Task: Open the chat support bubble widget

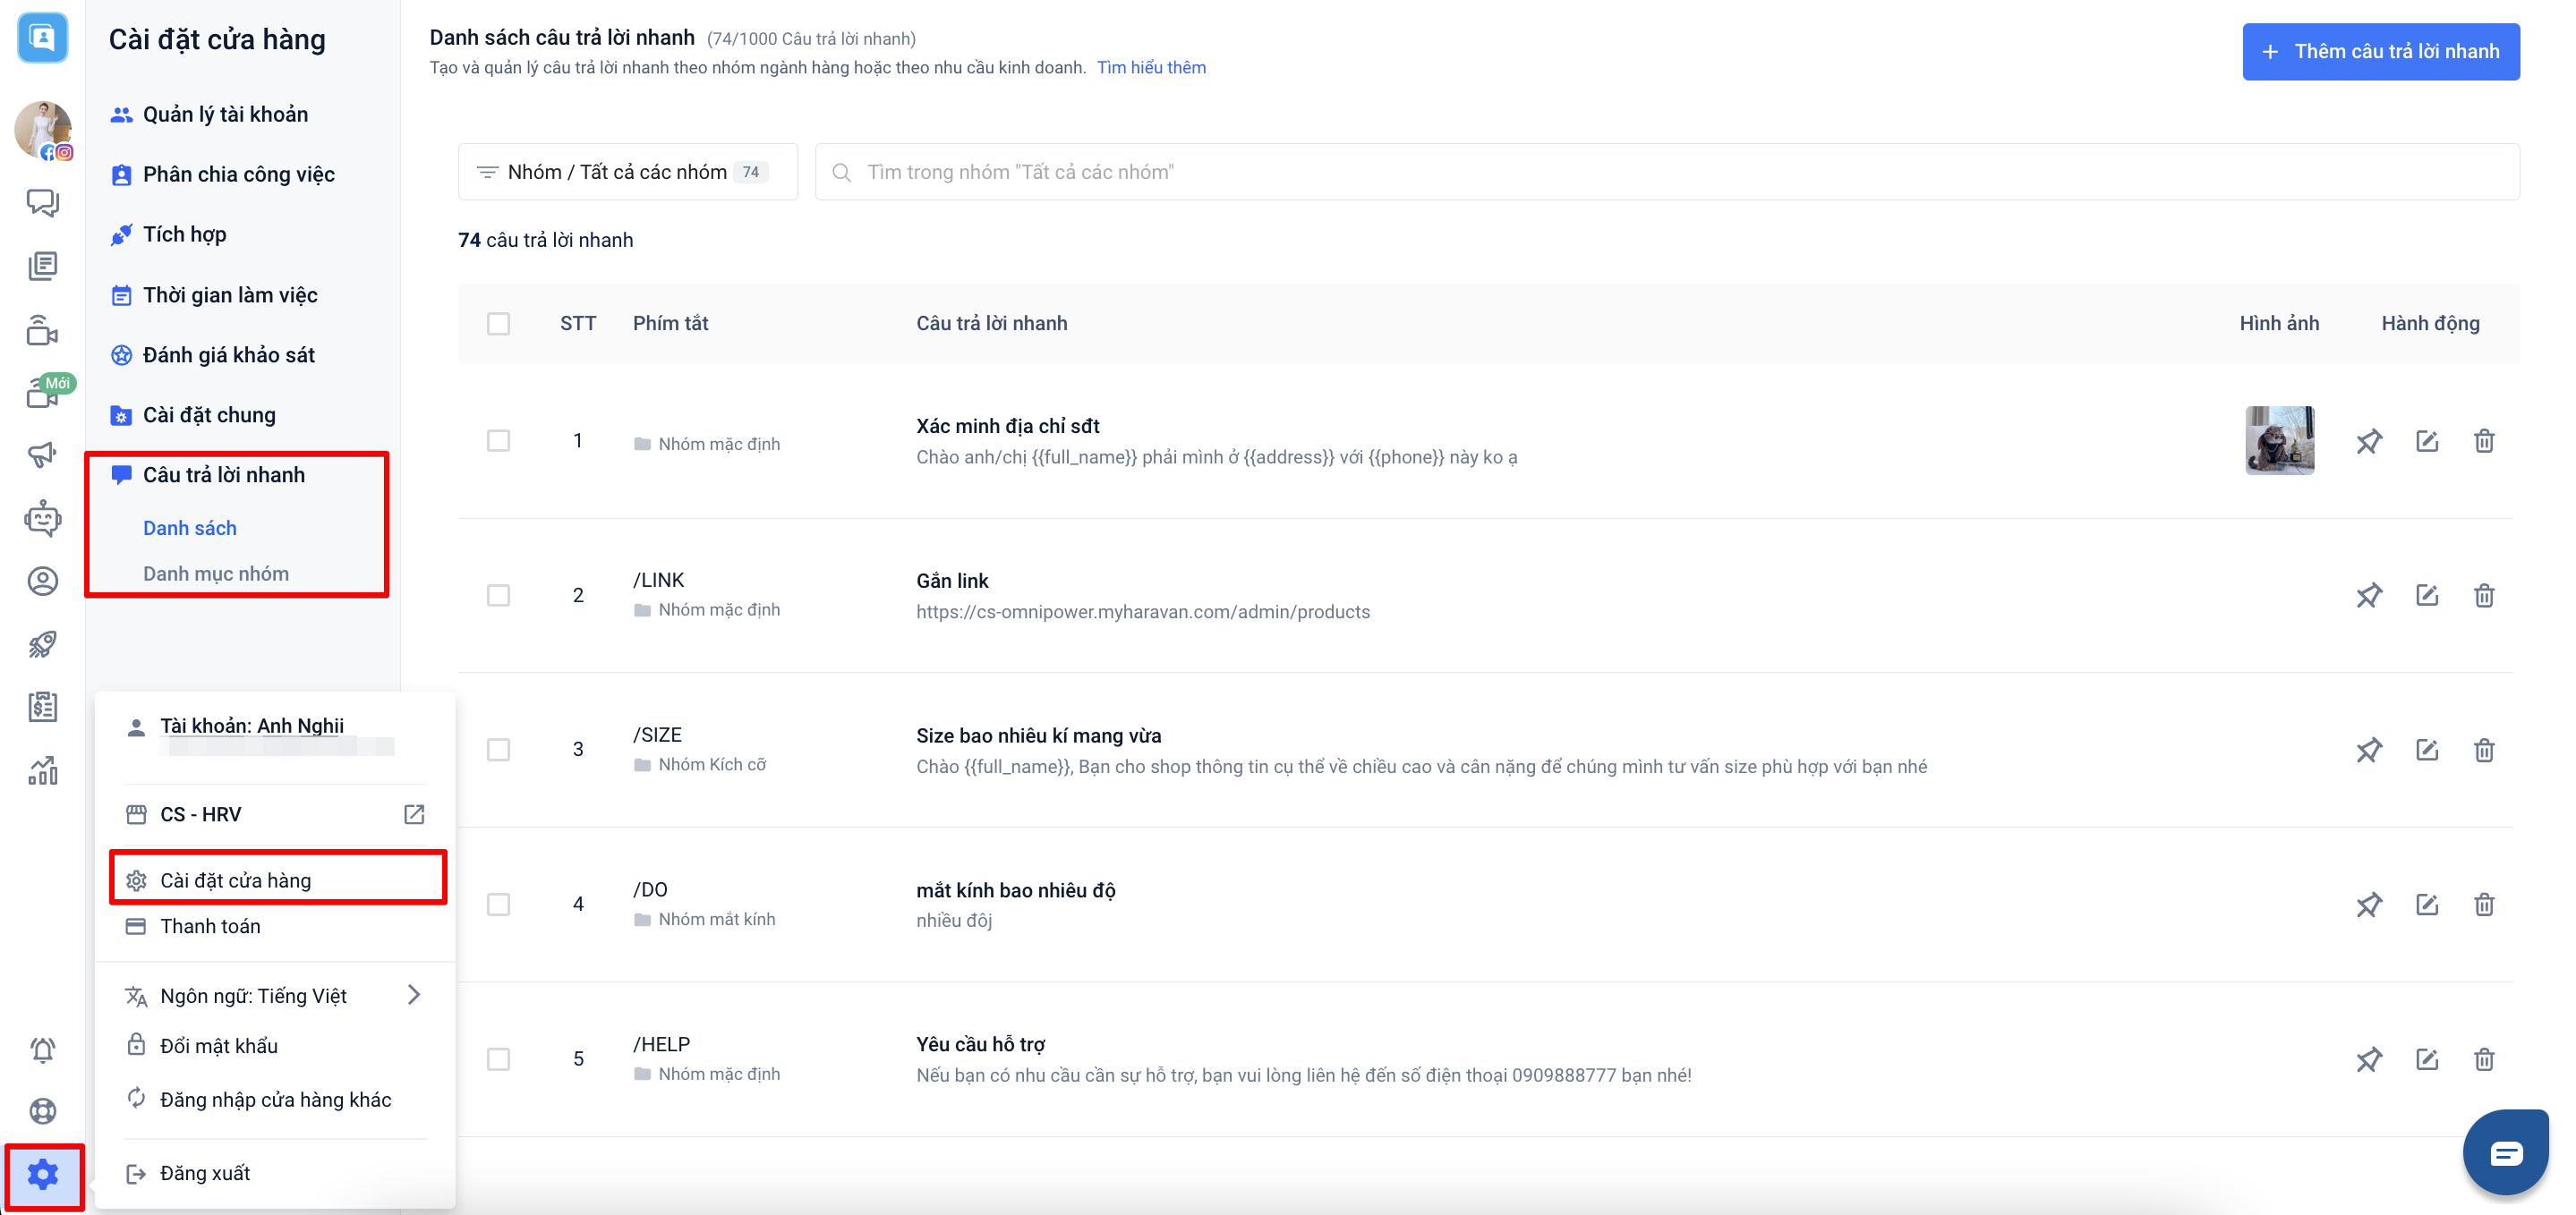Action: [2505, 1153]
